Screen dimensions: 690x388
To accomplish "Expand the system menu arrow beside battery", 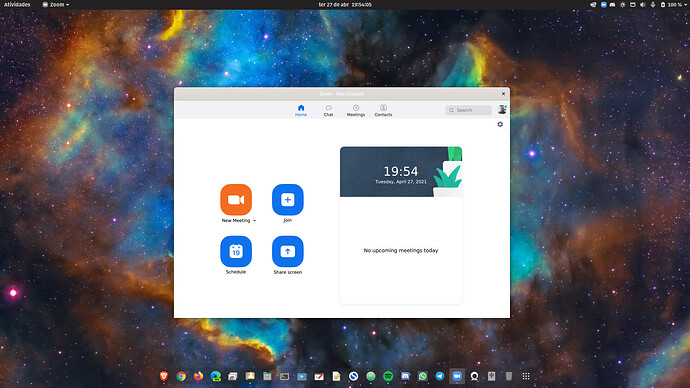I will click(x=686, y=4).
